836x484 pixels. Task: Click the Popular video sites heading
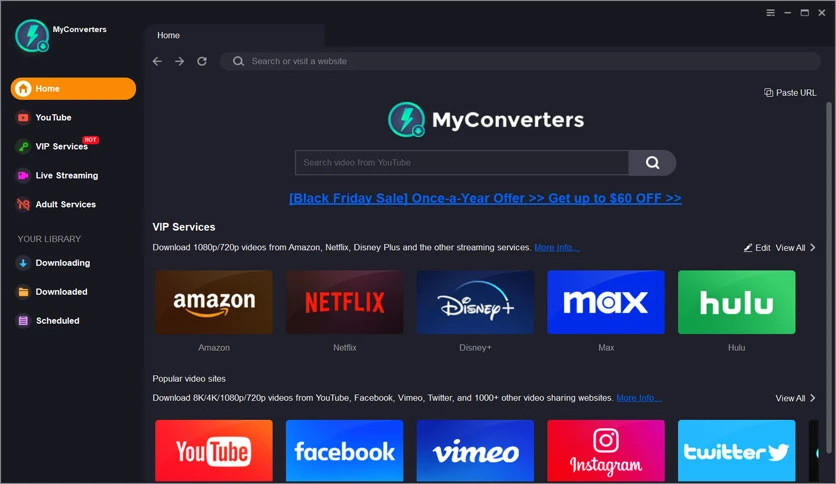tap(189, 378)
